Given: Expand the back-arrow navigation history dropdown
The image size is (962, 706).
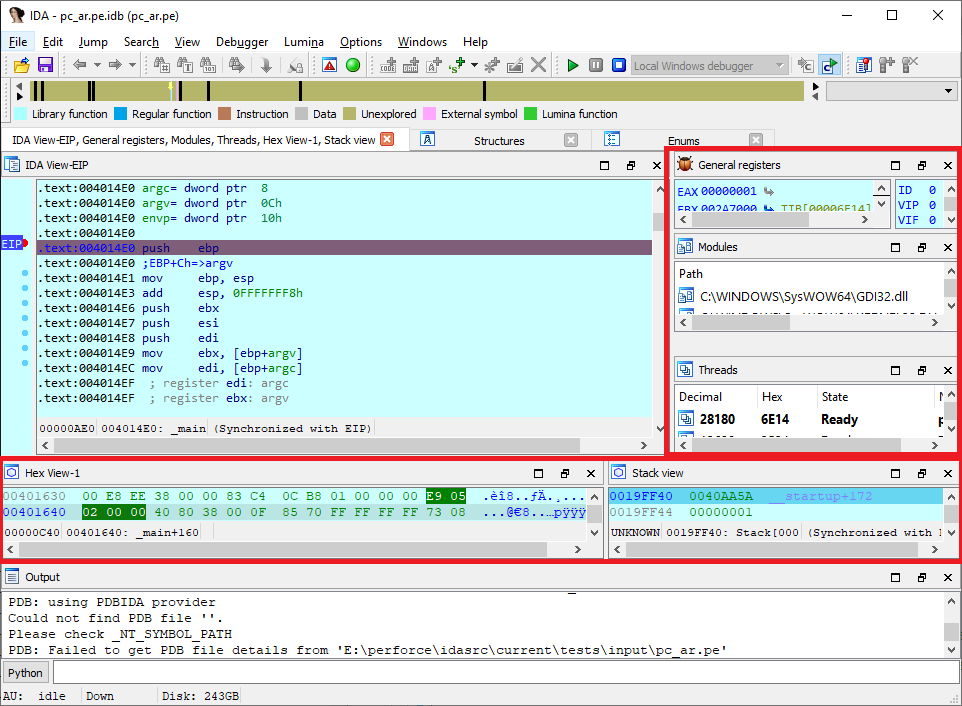Looking at the screenshot, I should pos(97,65).
